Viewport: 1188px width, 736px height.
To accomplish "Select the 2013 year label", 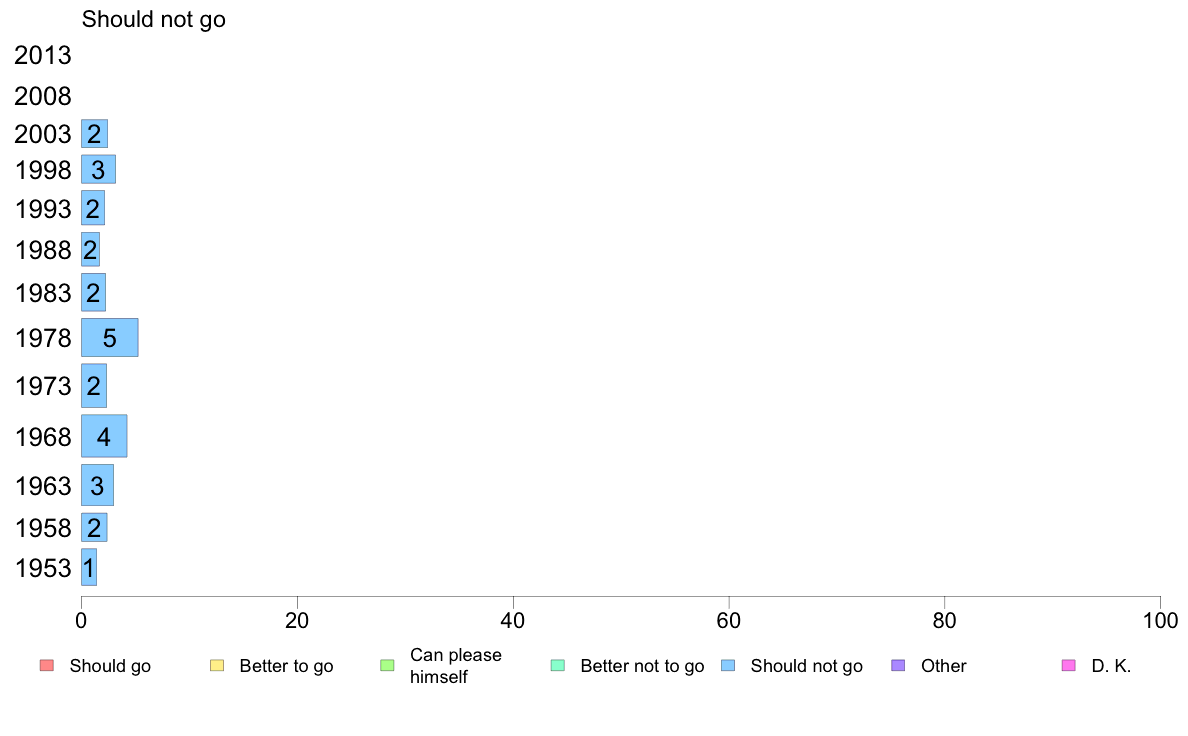I will (42, 55).
